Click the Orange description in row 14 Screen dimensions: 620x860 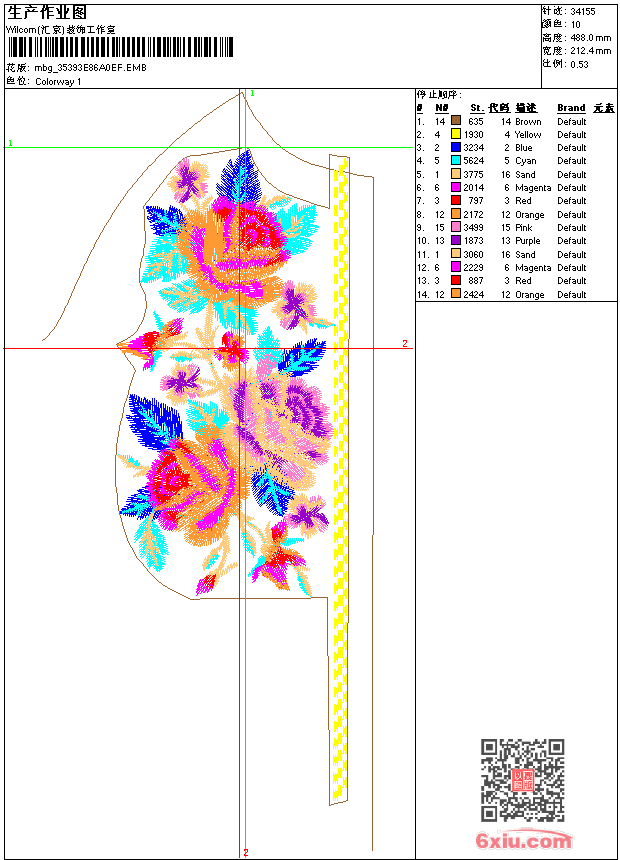pyautogui.click(x=529, y=295)
